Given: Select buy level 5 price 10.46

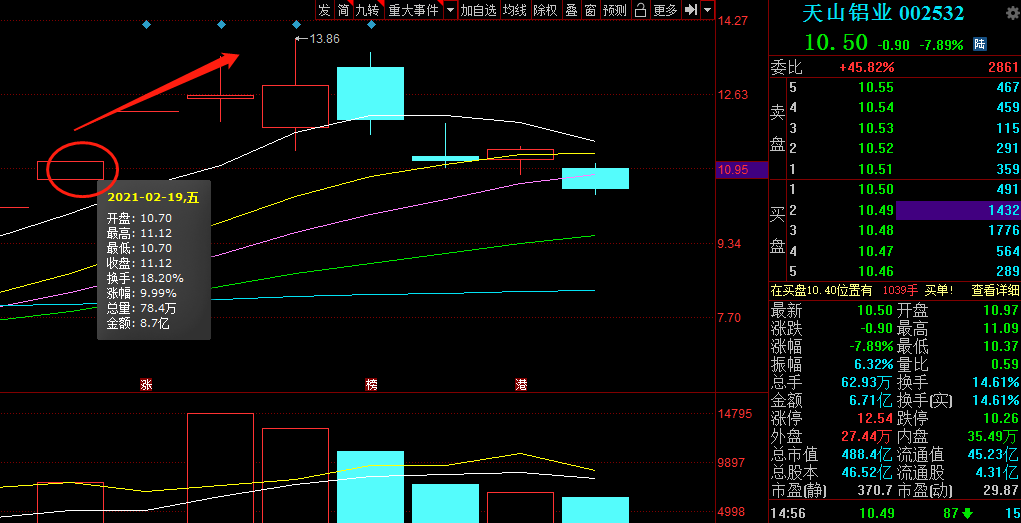Looking at the screenshot, I should point(876,272).
